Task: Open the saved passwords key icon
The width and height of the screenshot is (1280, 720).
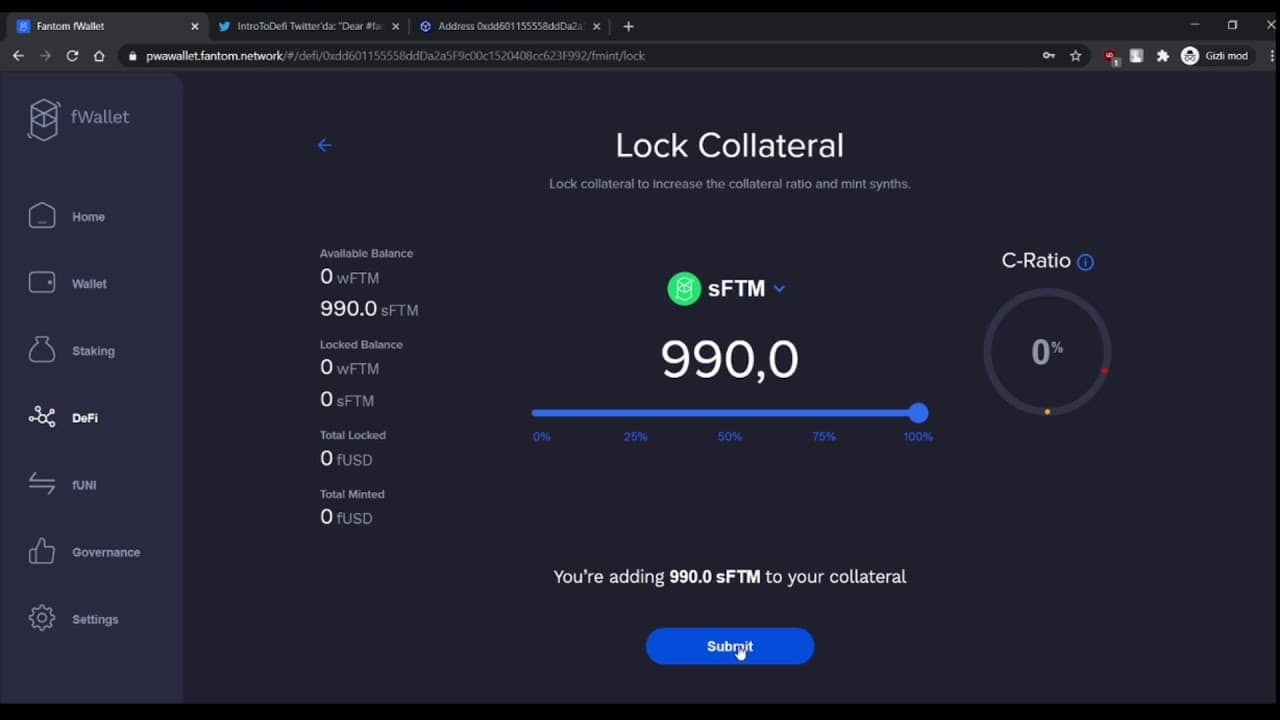Action: click(x=1049, y=56)
